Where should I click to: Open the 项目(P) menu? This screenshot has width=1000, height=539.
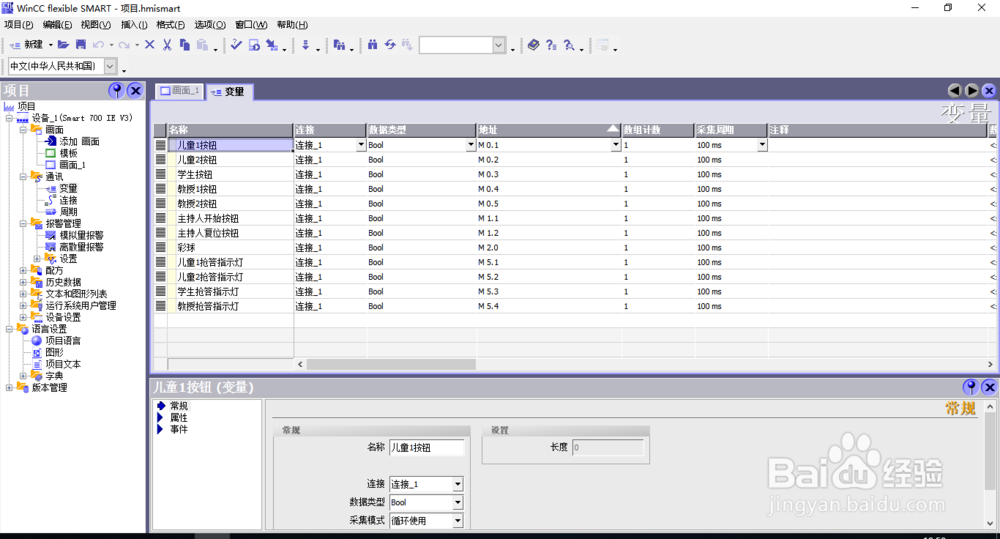(18, 25)
